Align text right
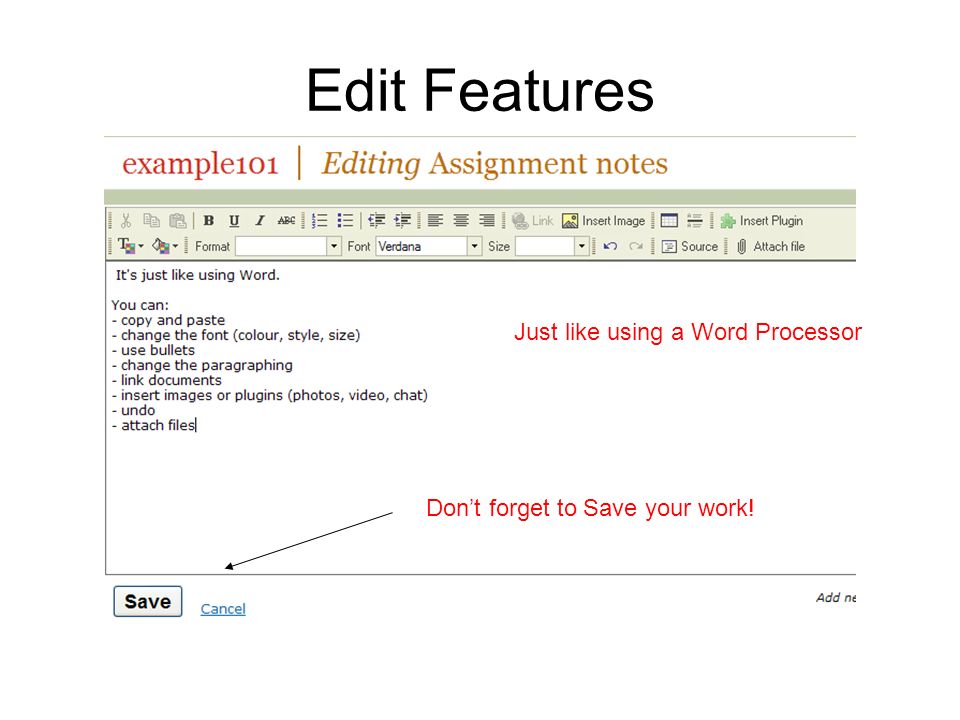Viewport: 960px width, 720px height. click(487, 220)
